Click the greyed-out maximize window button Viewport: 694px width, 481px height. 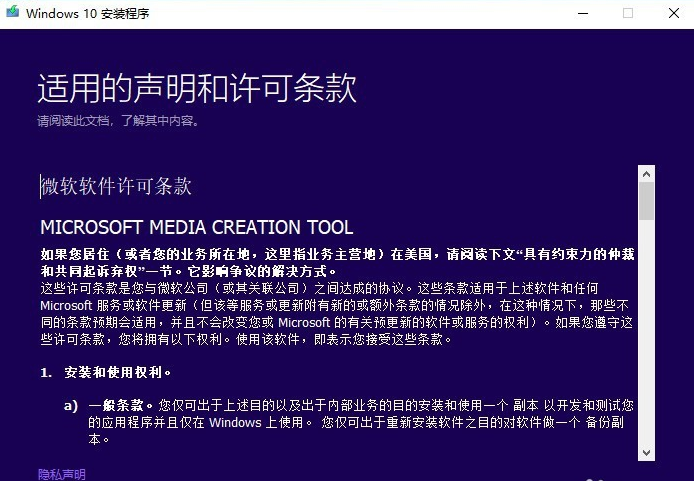628,13
